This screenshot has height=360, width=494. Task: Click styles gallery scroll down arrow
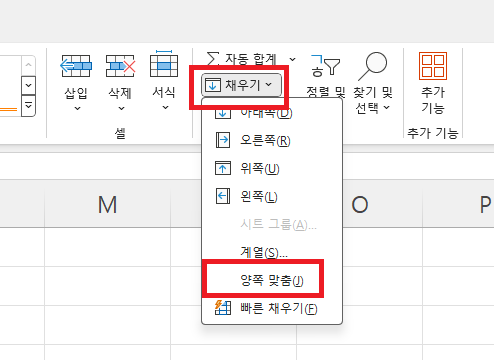point(28,85)
